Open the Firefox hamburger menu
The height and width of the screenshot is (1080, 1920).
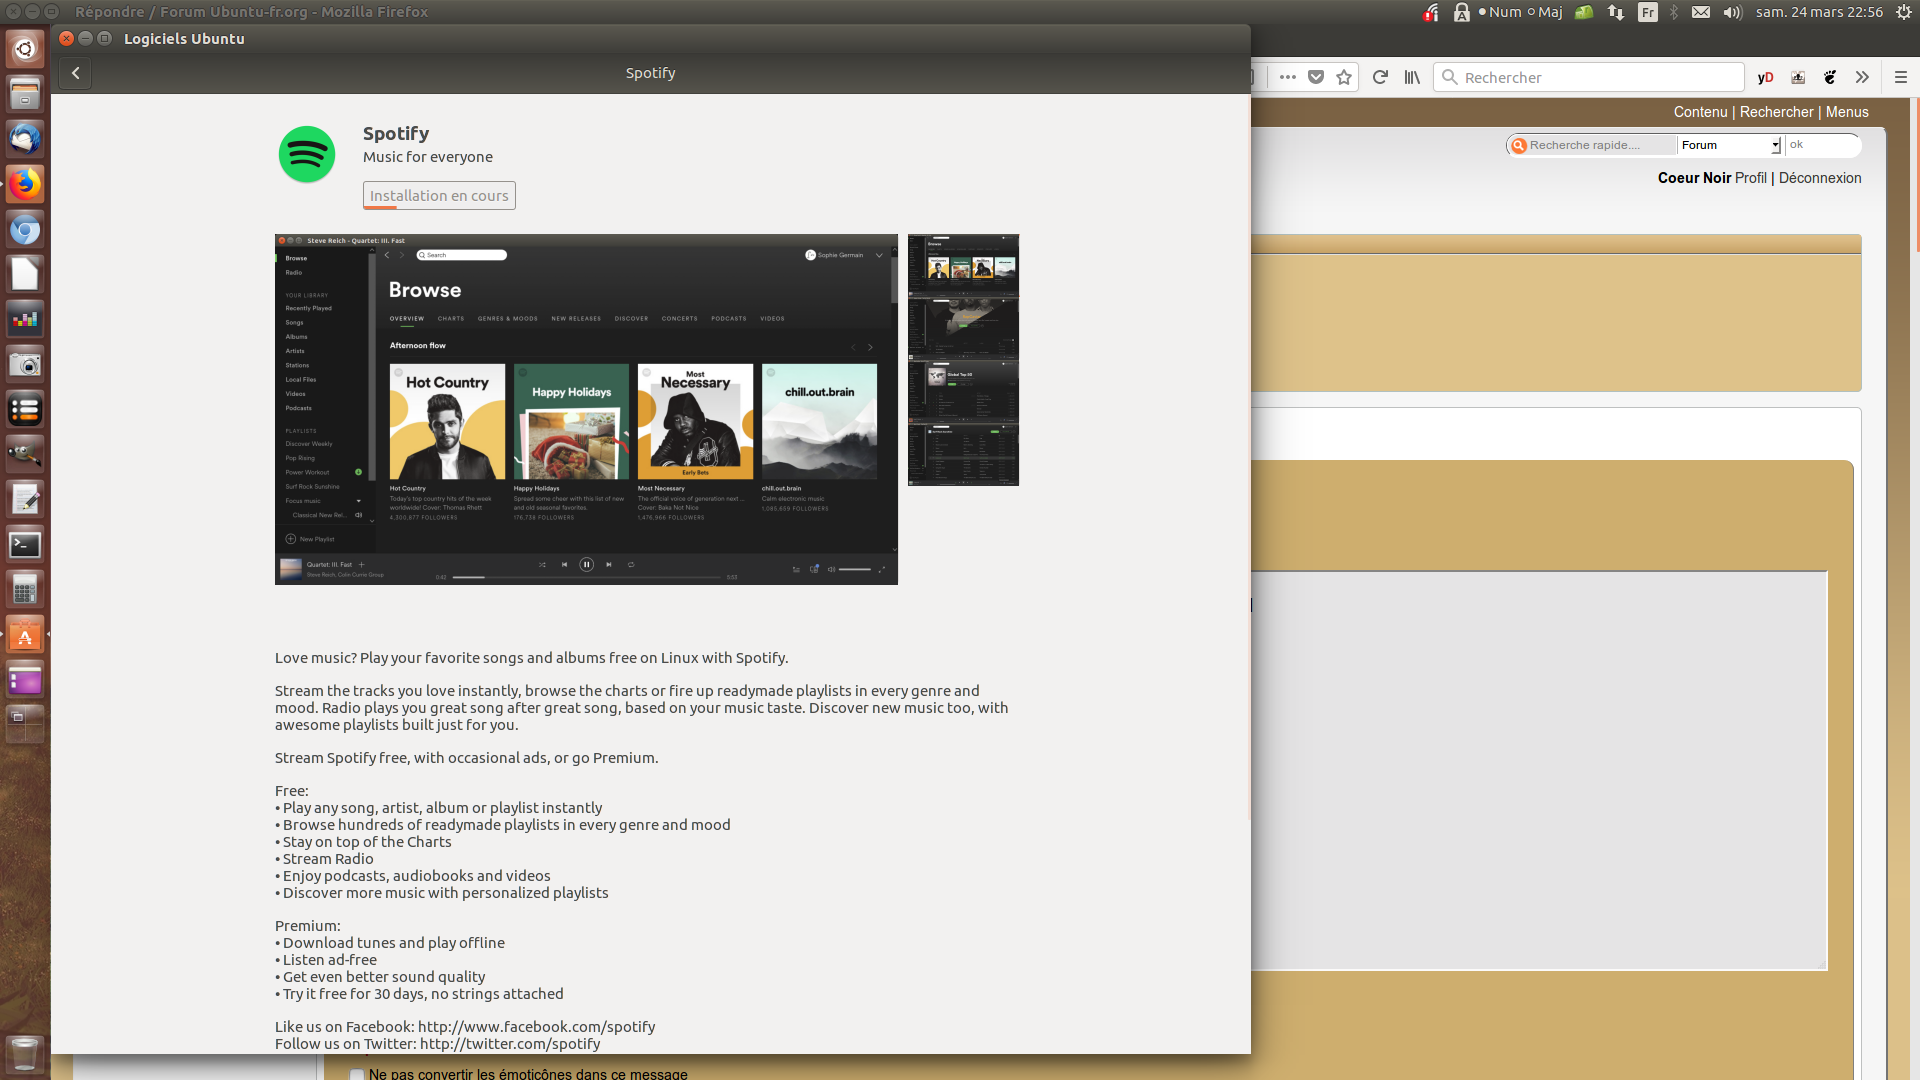[x=1901, y=77]
